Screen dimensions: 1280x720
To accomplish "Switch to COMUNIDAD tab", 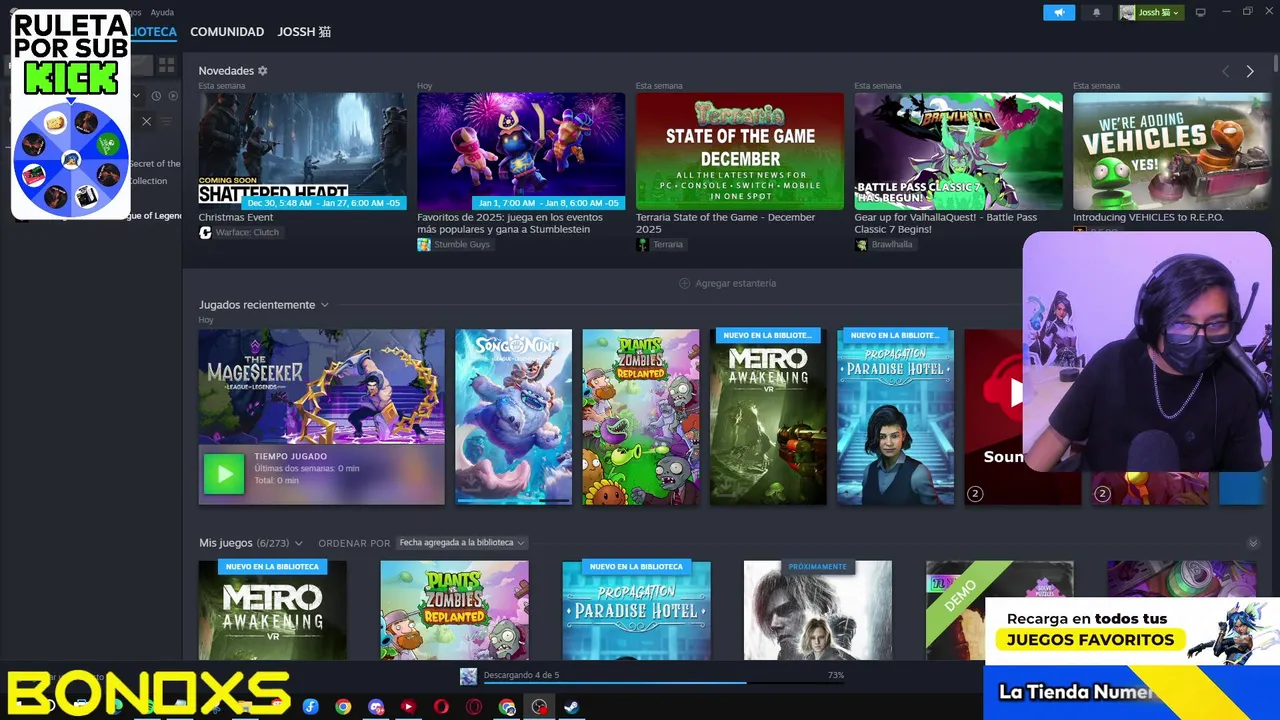I will [227, 32].
